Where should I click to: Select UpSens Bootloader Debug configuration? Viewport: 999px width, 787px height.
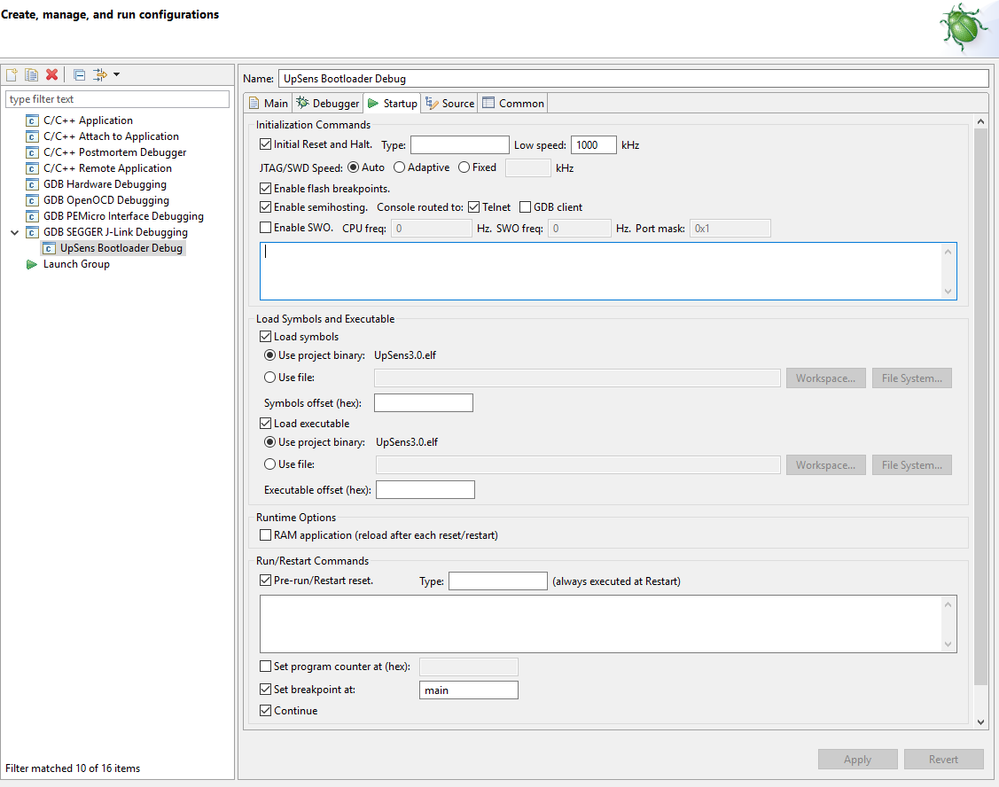[x=121, y=248]
